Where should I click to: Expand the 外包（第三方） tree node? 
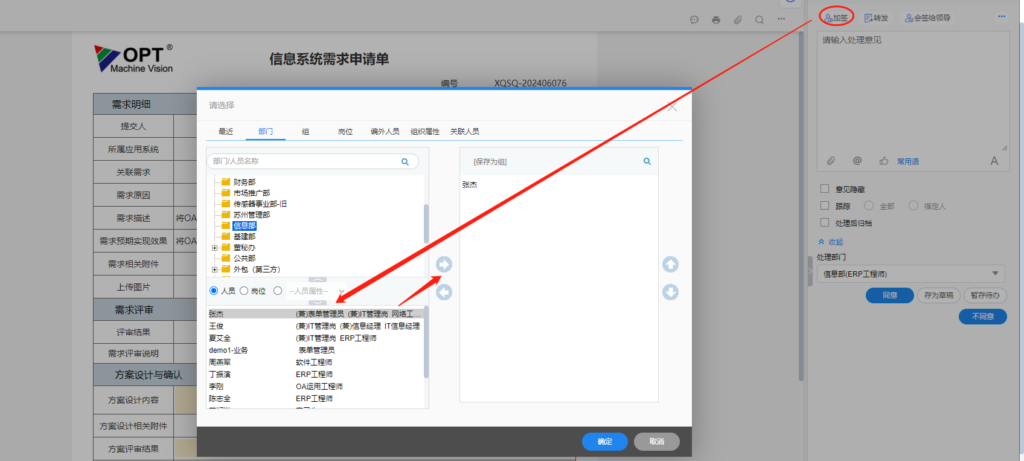[x=214, y=270]
